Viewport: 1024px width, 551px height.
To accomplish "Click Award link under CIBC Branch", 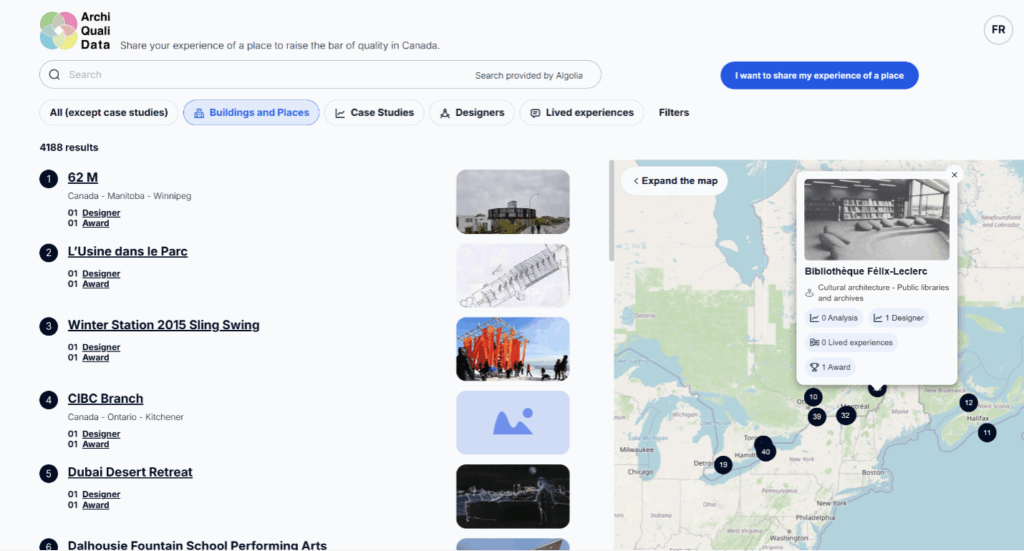I will coord(95,445).
